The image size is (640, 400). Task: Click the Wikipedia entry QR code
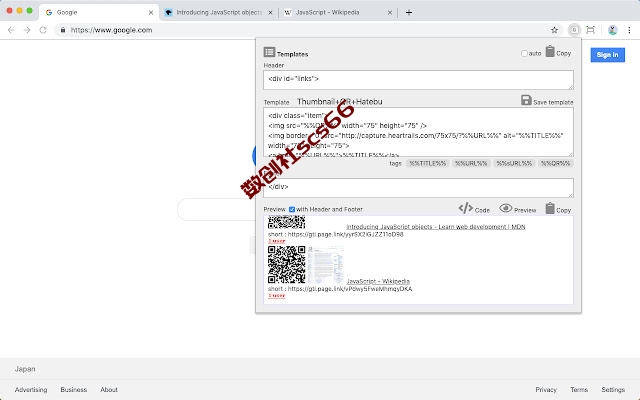click(x=287, y=264)
